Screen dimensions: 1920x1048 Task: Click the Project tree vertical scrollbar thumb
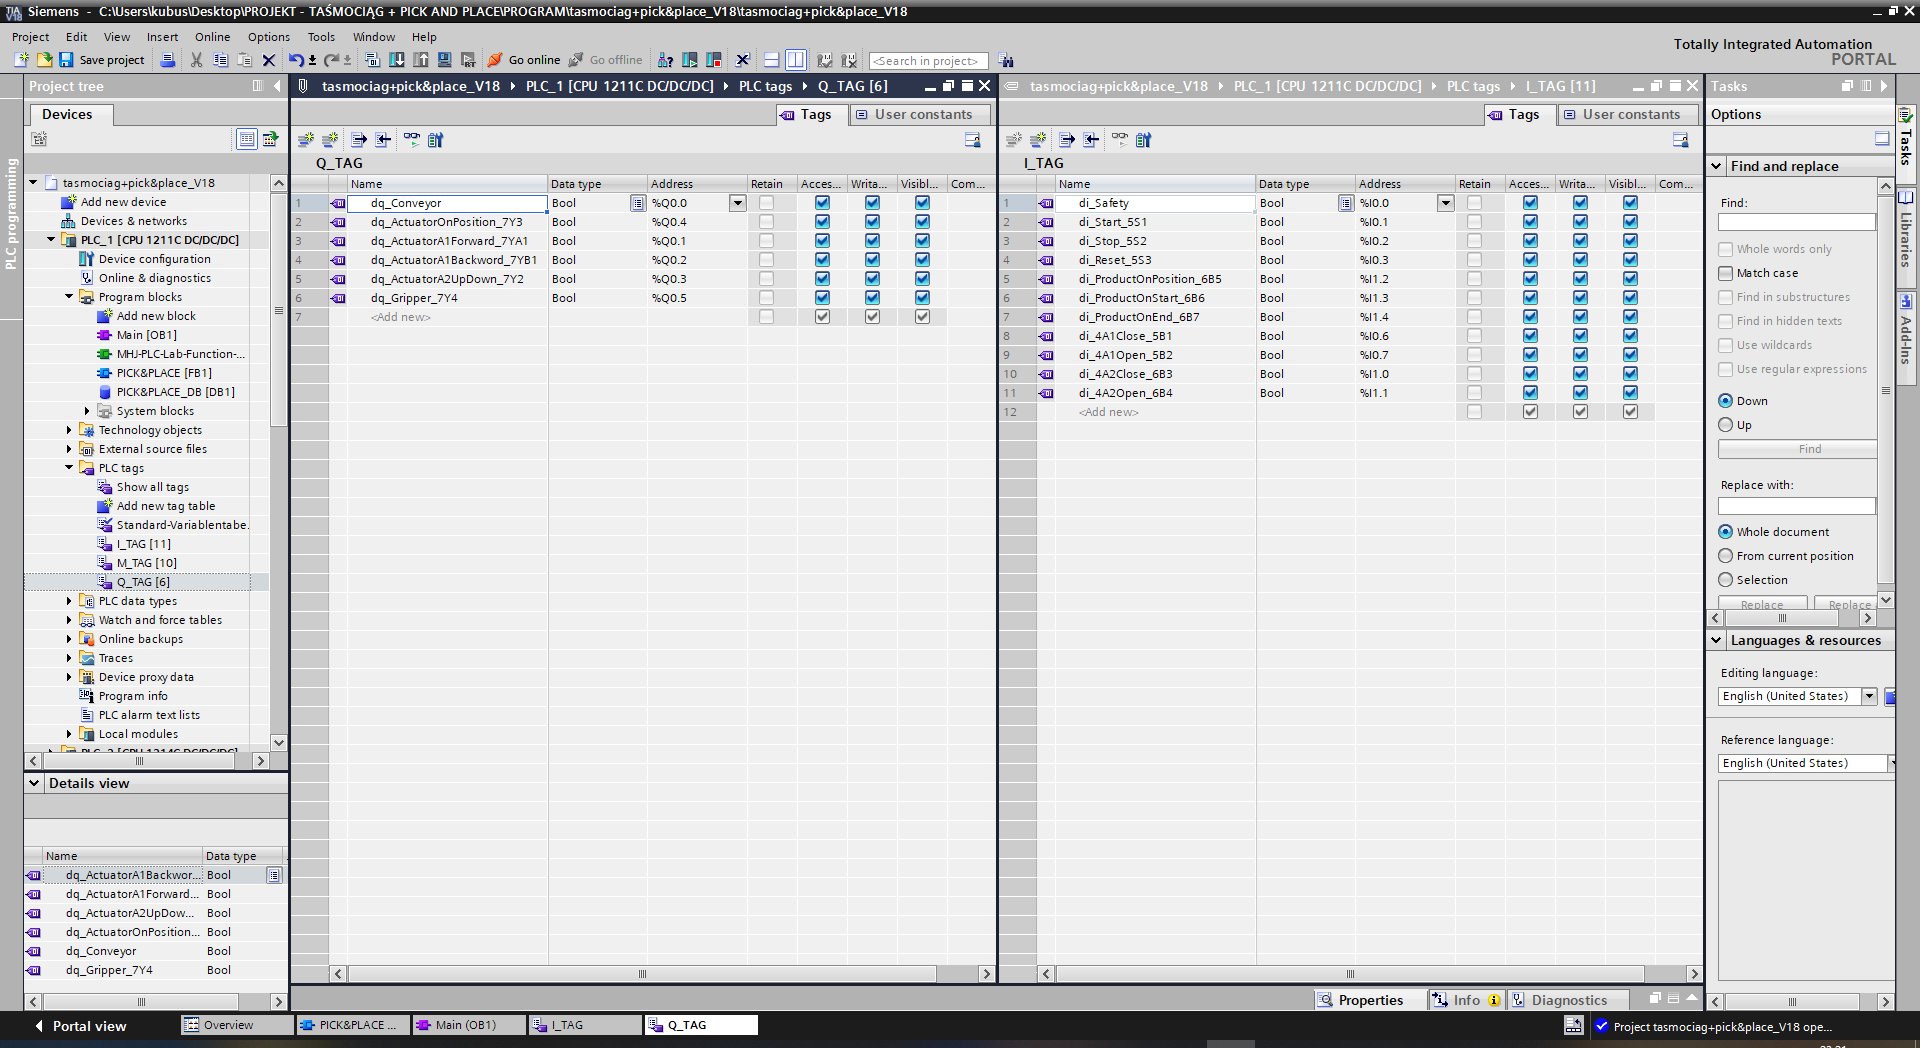279,311
